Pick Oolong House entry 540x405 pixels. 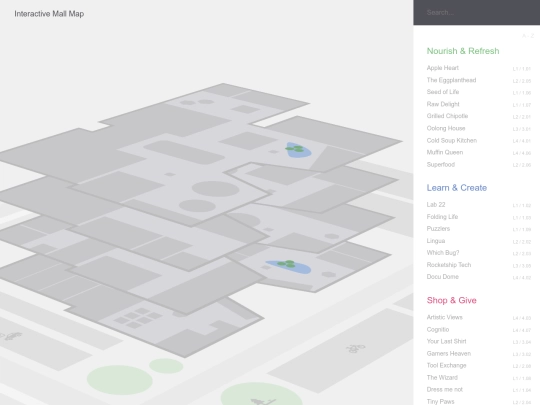479,128
